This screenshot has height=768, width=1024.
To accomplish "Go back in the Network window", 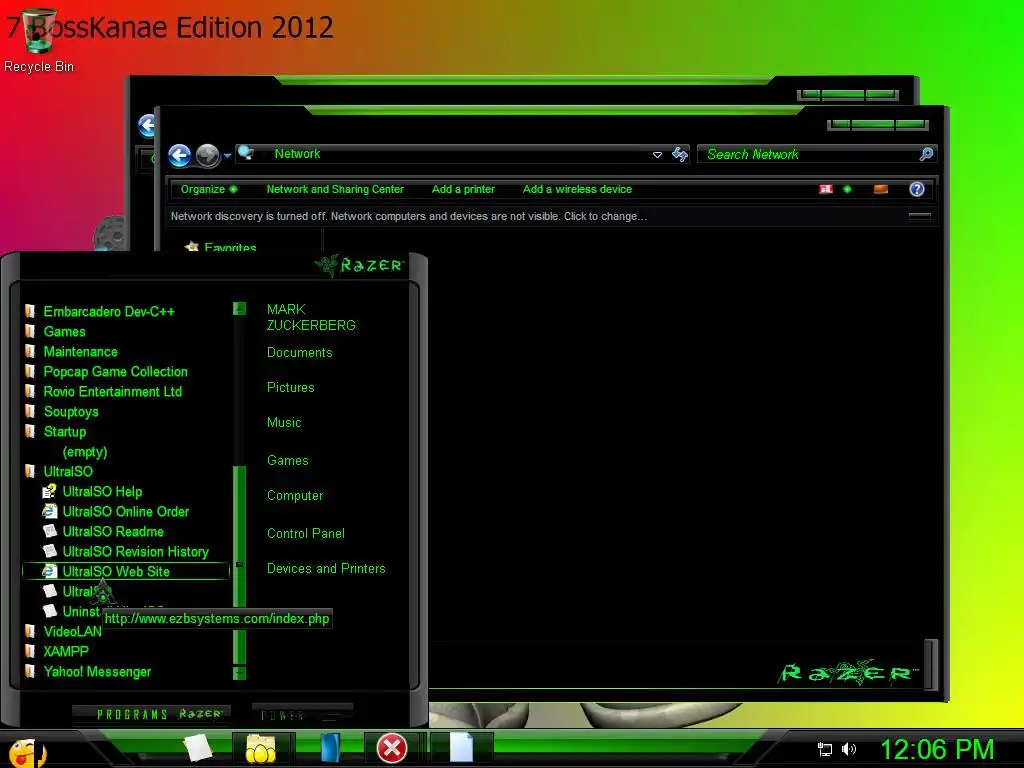I will coord(180,155).
